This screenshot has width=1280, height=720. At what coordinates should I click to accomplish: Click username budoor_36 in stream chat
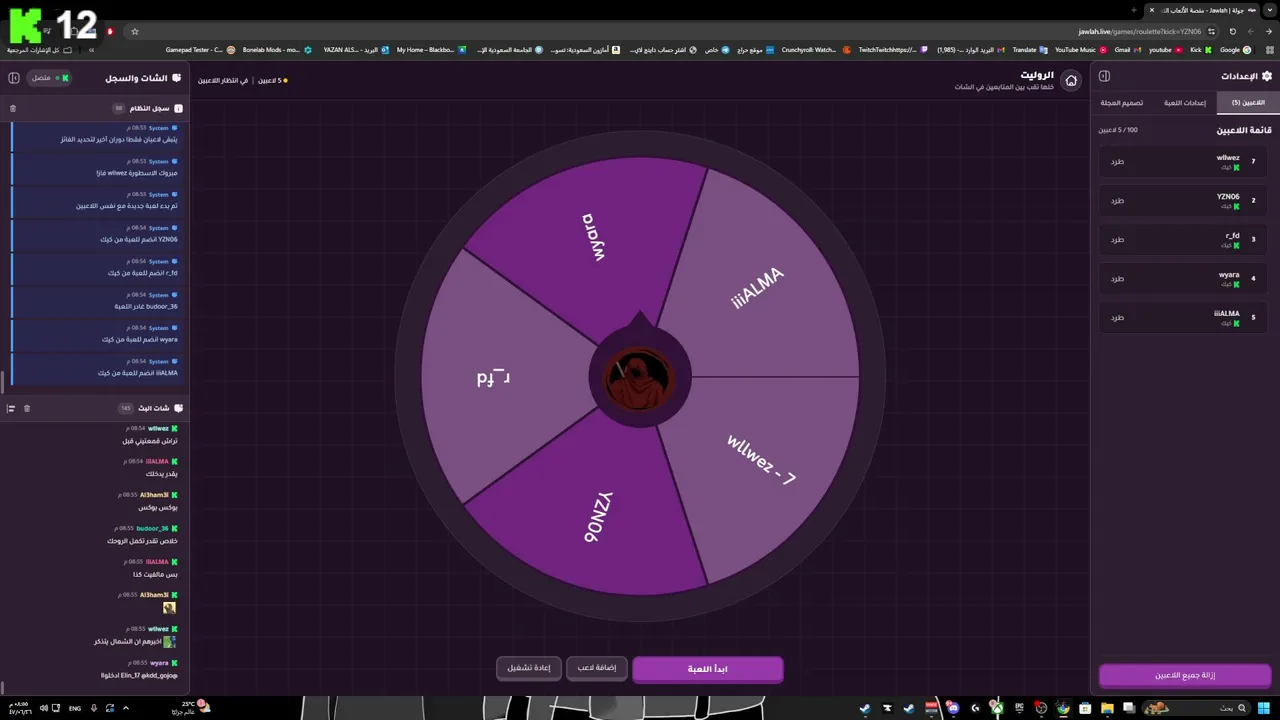coord(152,528)
